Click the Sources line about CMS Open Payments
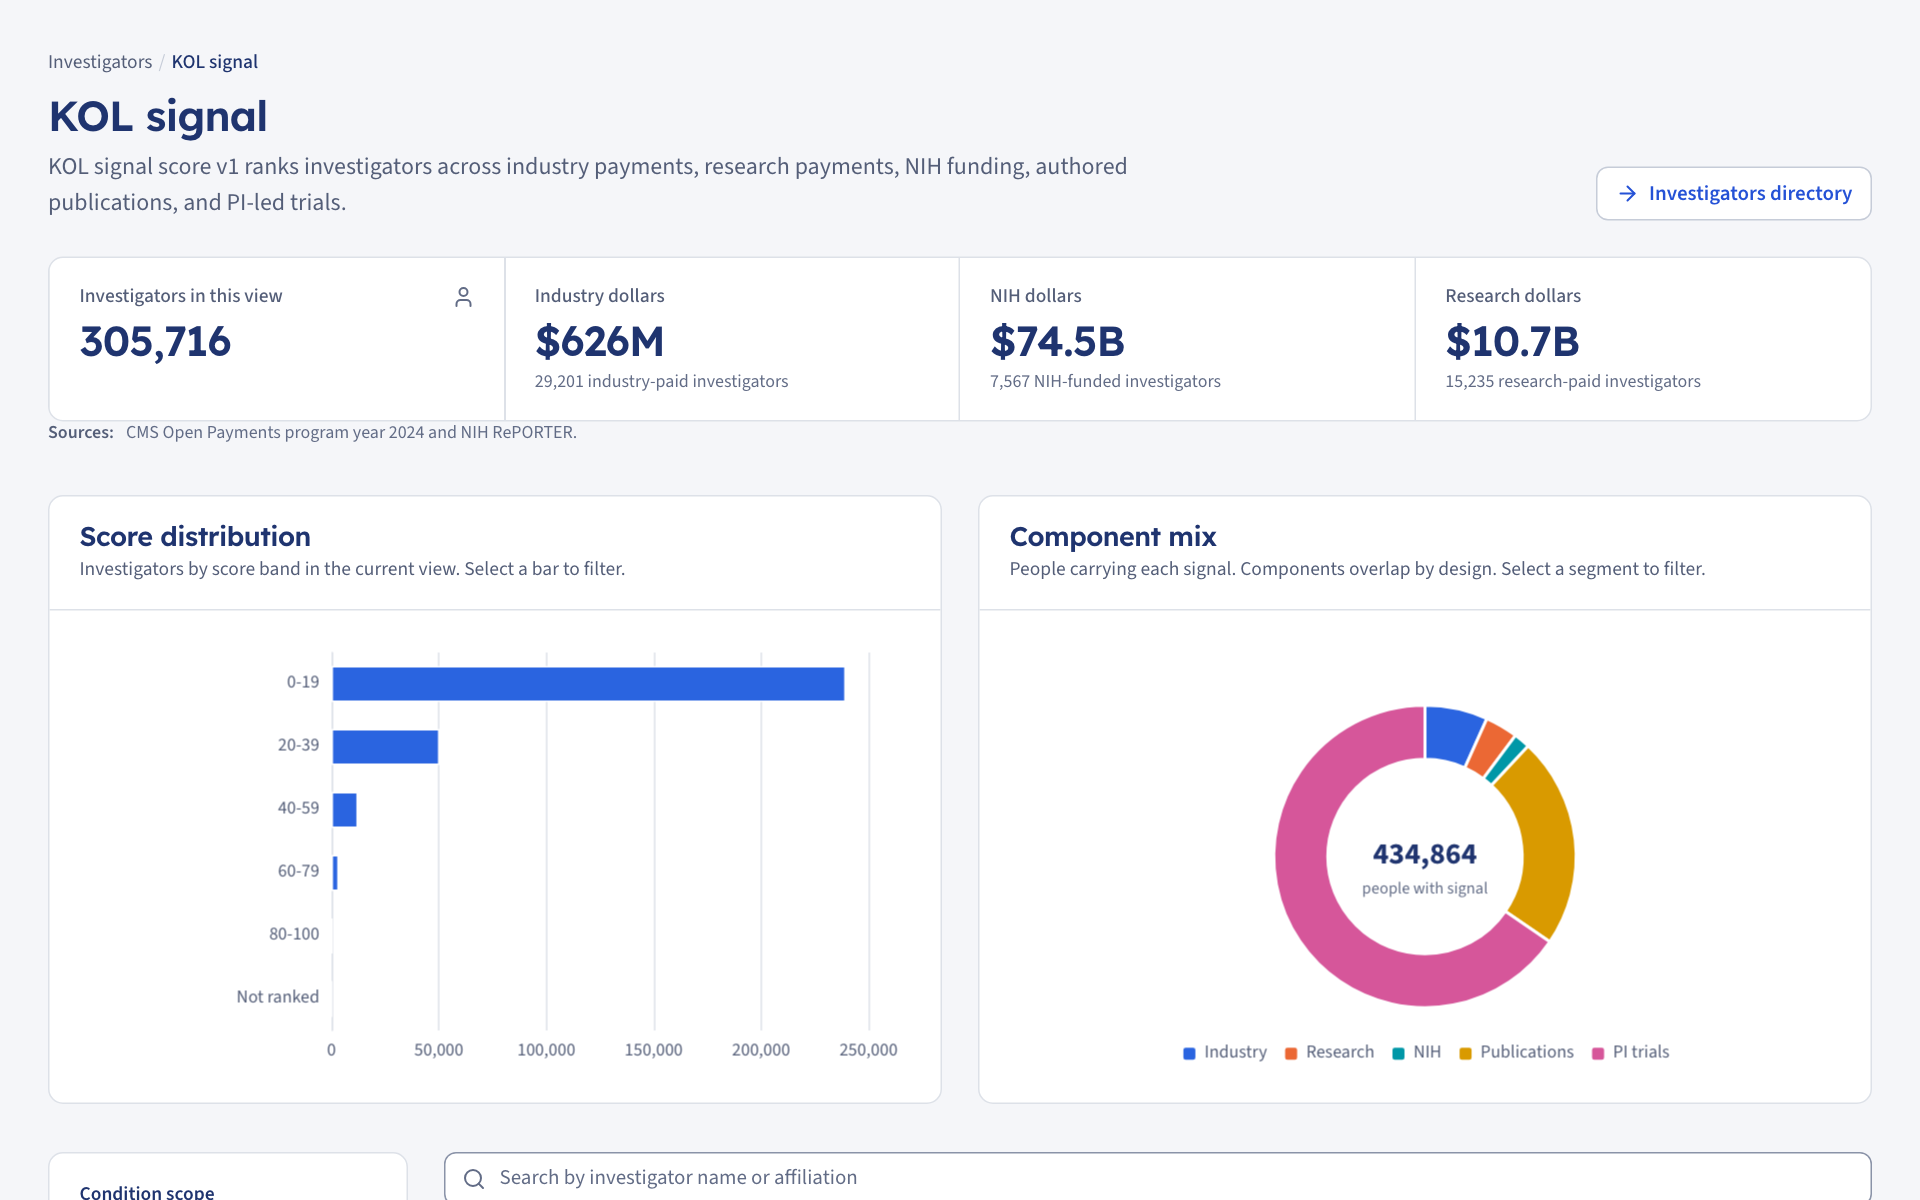The image size is (1920, 1200). tap(312, 432)
